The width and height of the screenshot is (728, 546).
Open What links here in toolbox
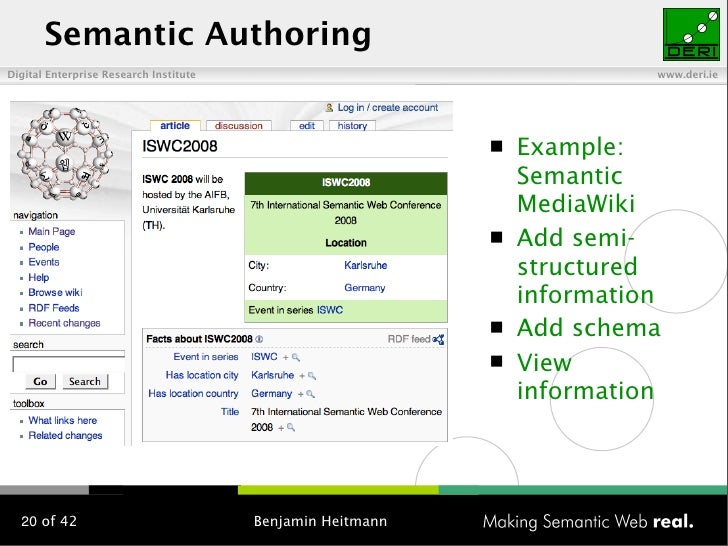[x=63, y=420]
